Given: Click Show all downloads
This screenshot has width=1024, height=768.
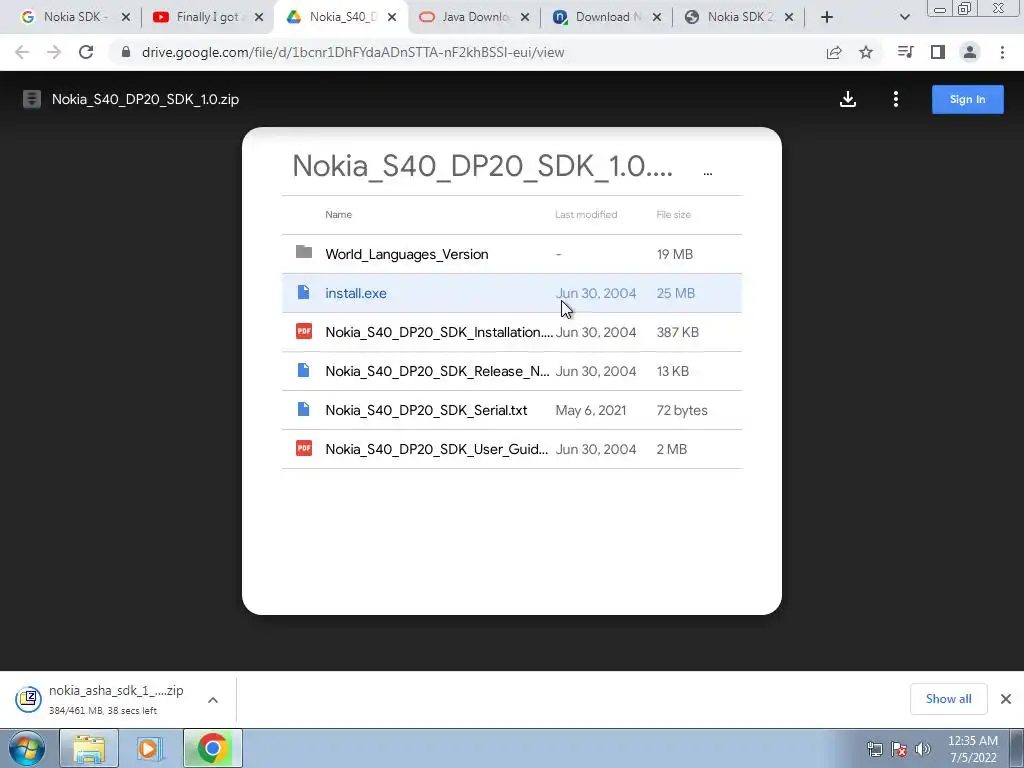Looking at the screenshot, I should point(948,699).
